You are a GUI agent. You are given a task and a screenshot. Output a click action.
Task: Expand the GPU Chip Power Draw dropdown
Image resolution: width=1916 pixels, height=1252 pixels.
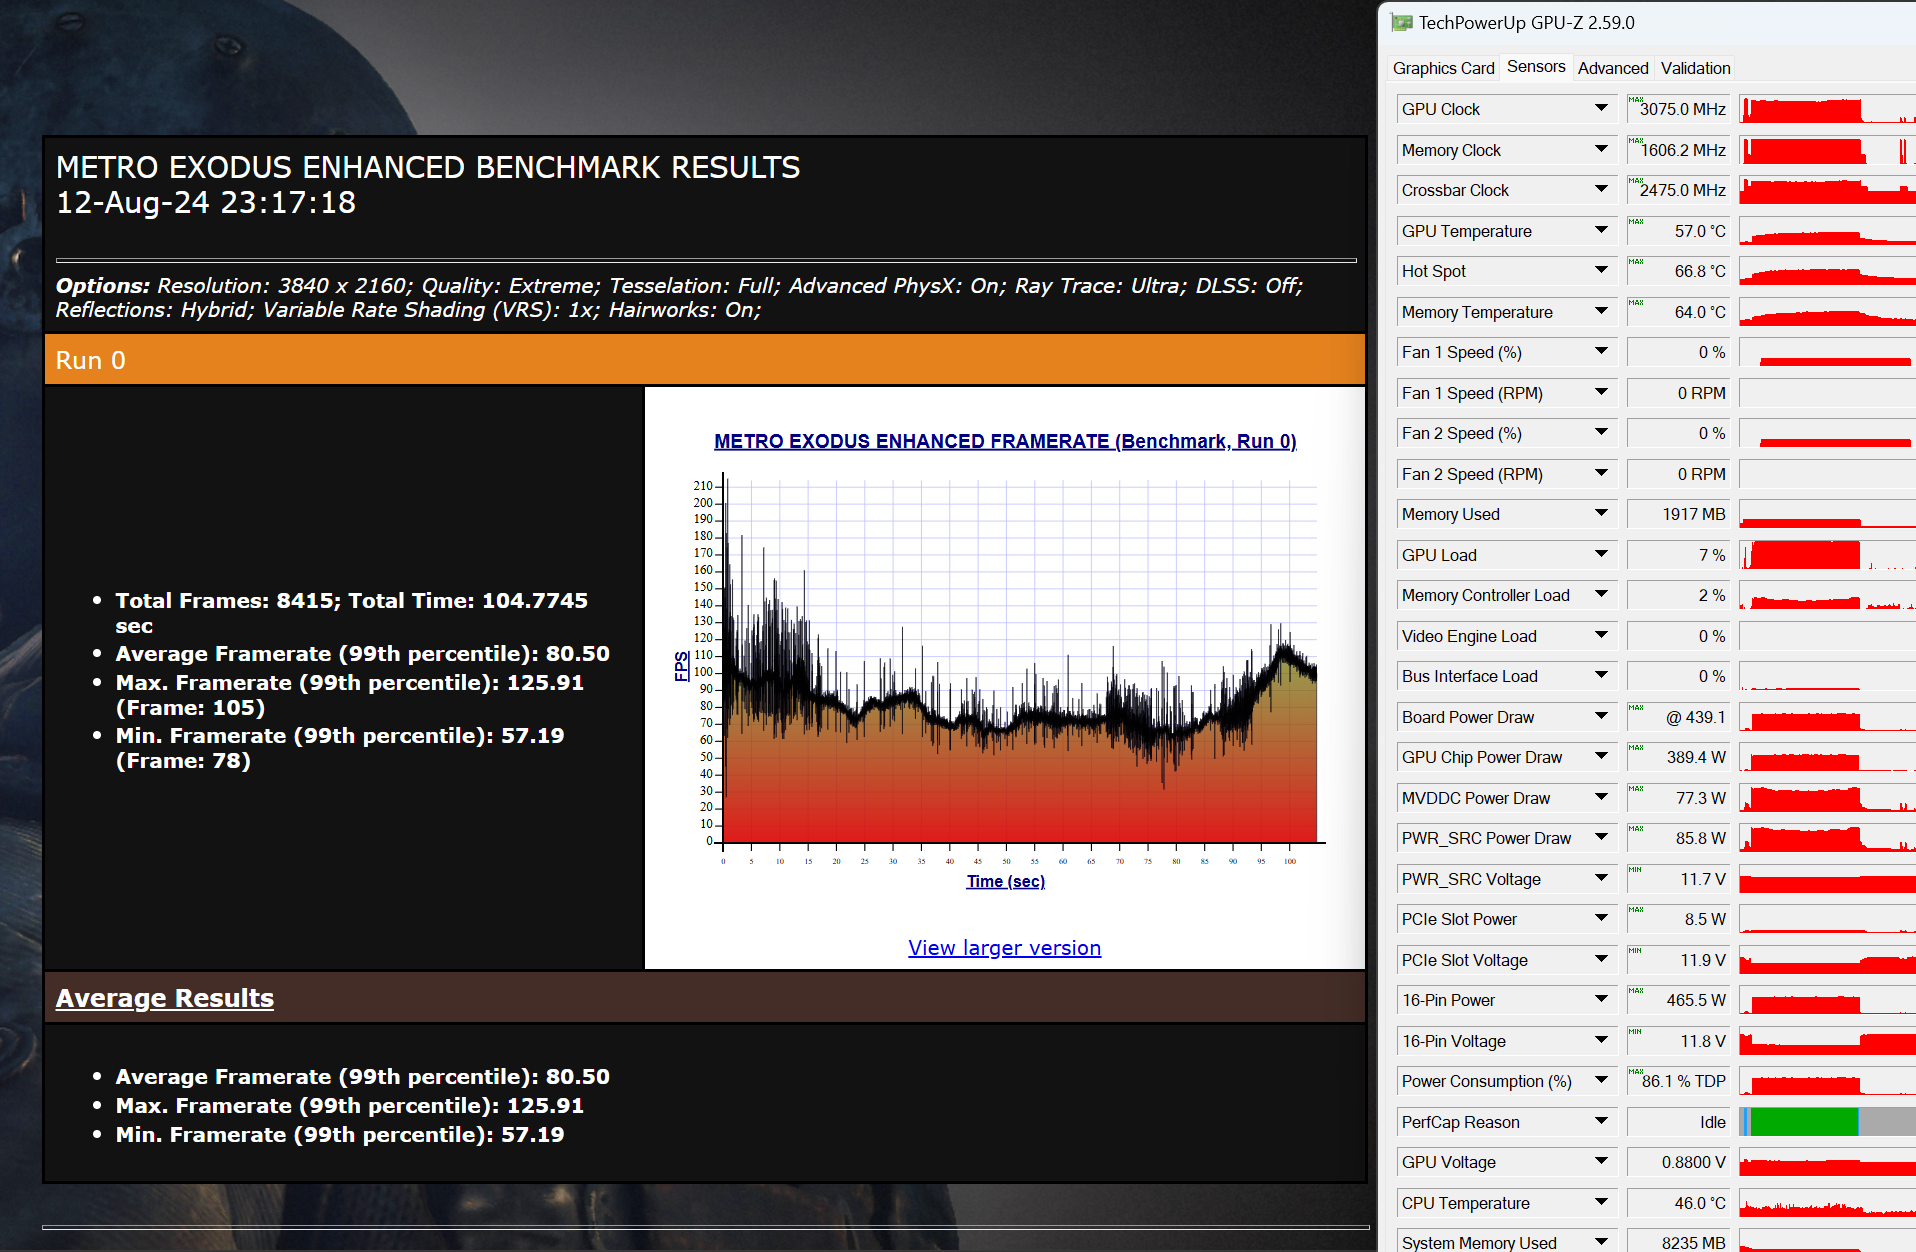tap(1601, 757)
